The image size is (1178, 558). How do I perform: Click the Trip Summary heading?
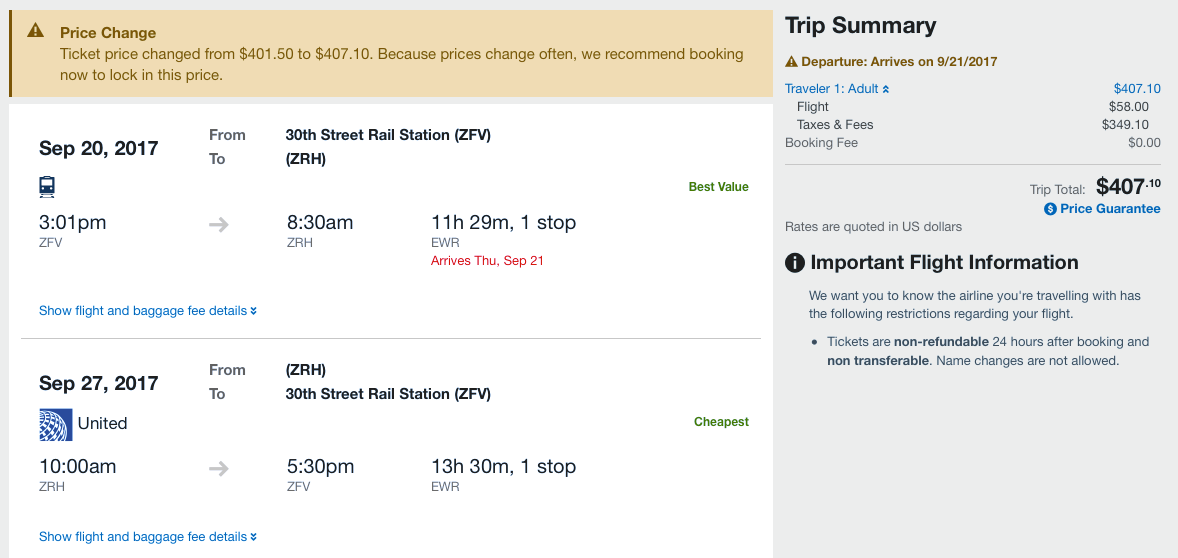[860, 26]
